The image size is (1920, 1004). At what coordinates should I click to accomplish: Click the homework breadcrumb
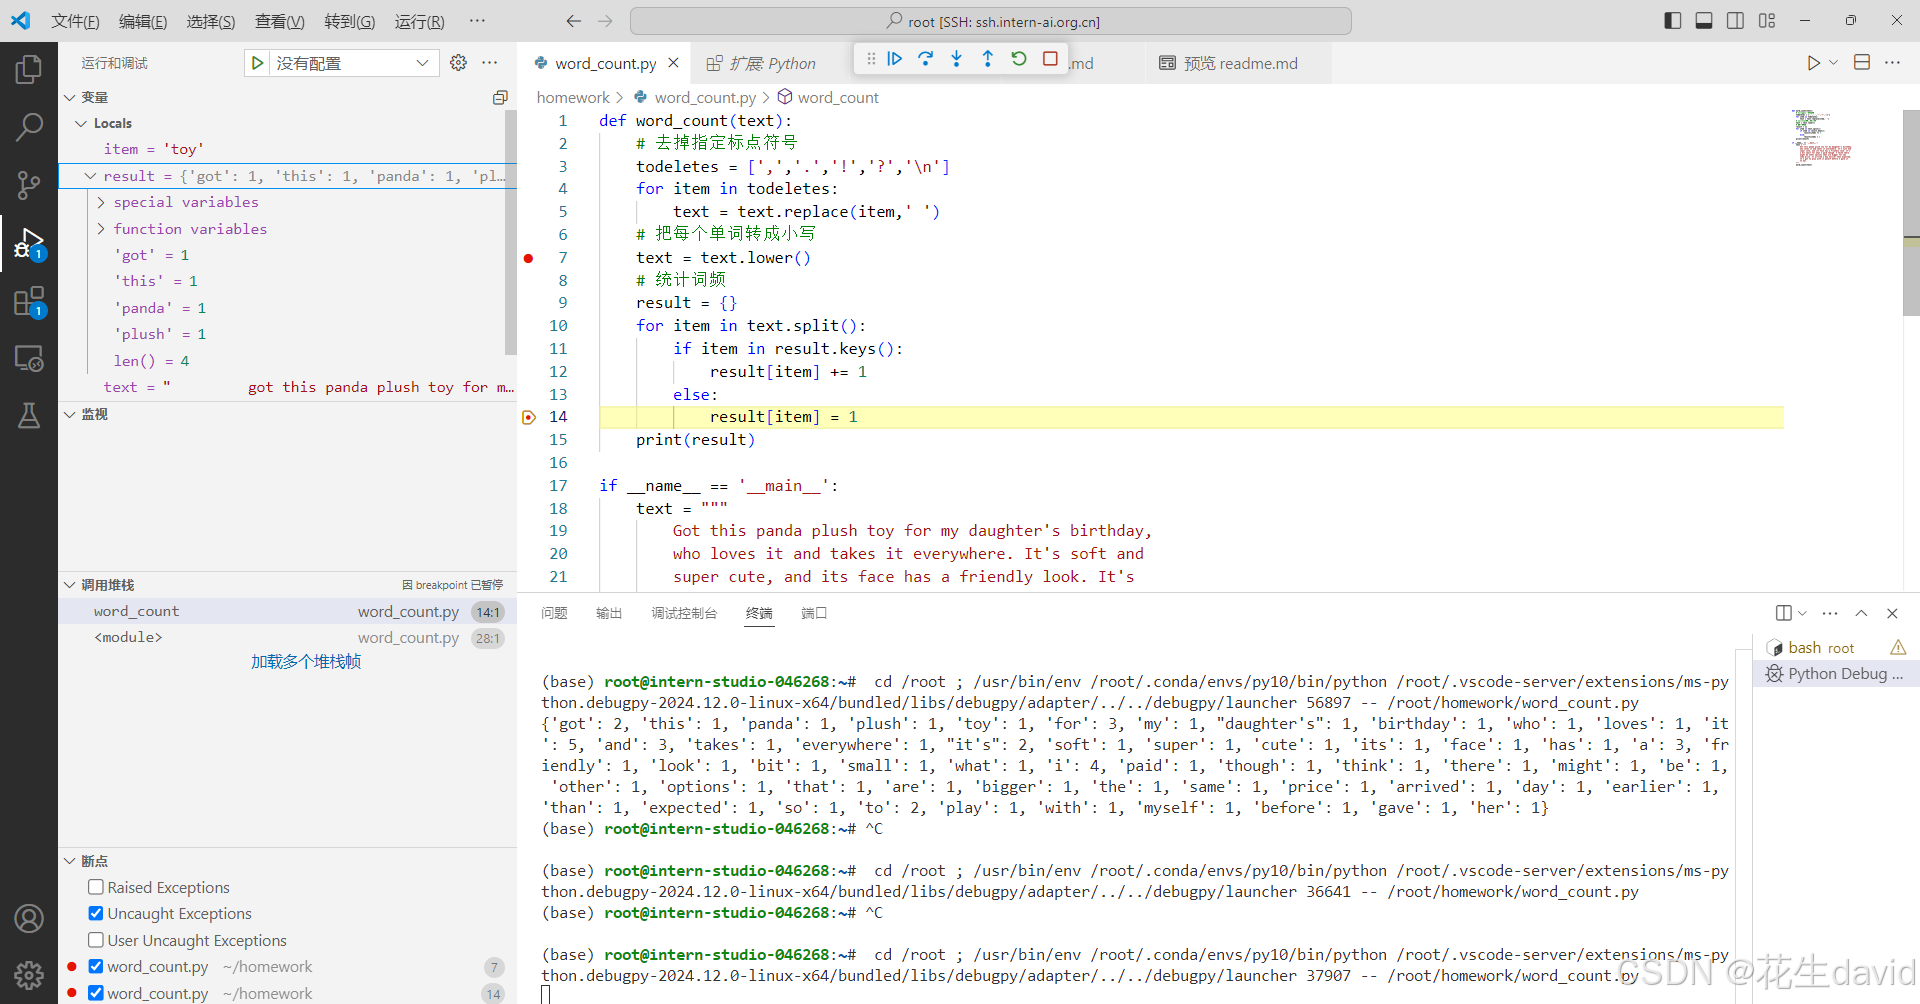[x=573, y=97]
